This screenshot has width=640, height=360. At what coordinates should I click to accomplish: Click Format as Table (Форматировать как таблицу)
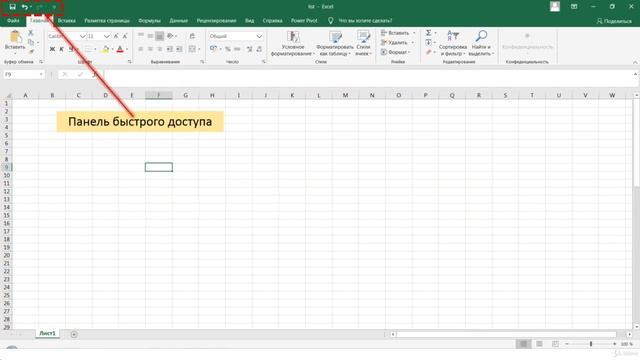tap(335, 43)
